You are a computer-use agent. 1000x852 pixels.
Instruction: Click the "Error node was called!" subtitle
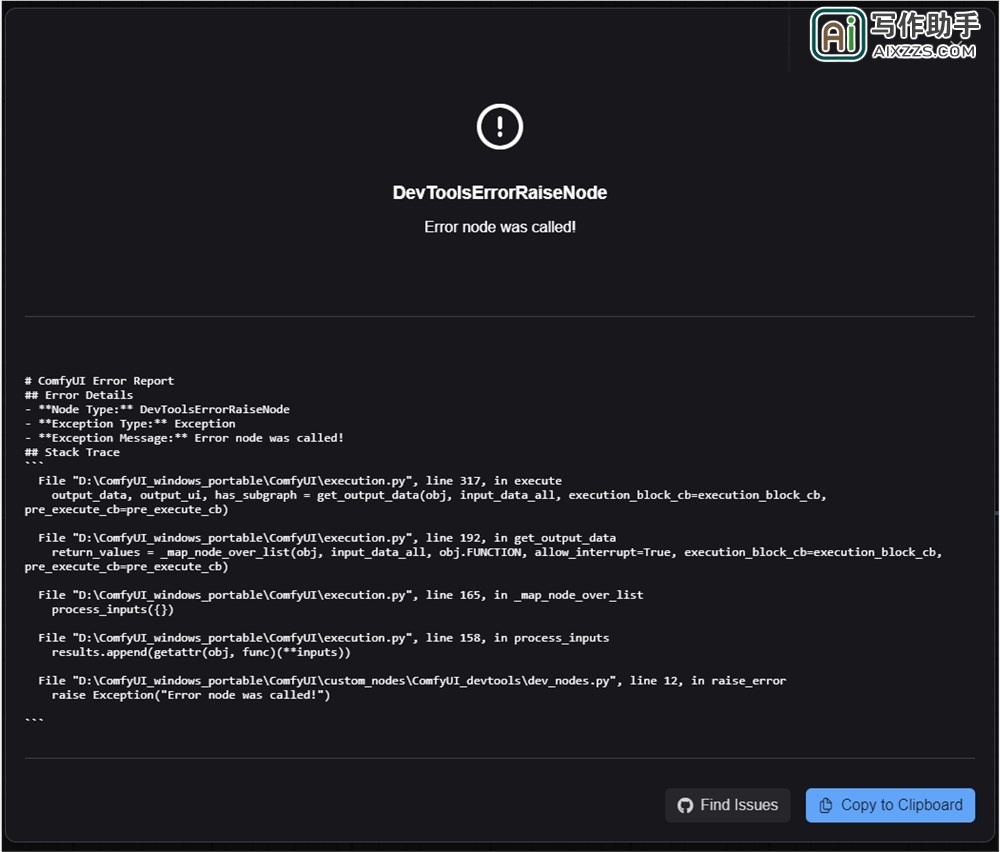(499, 227)
